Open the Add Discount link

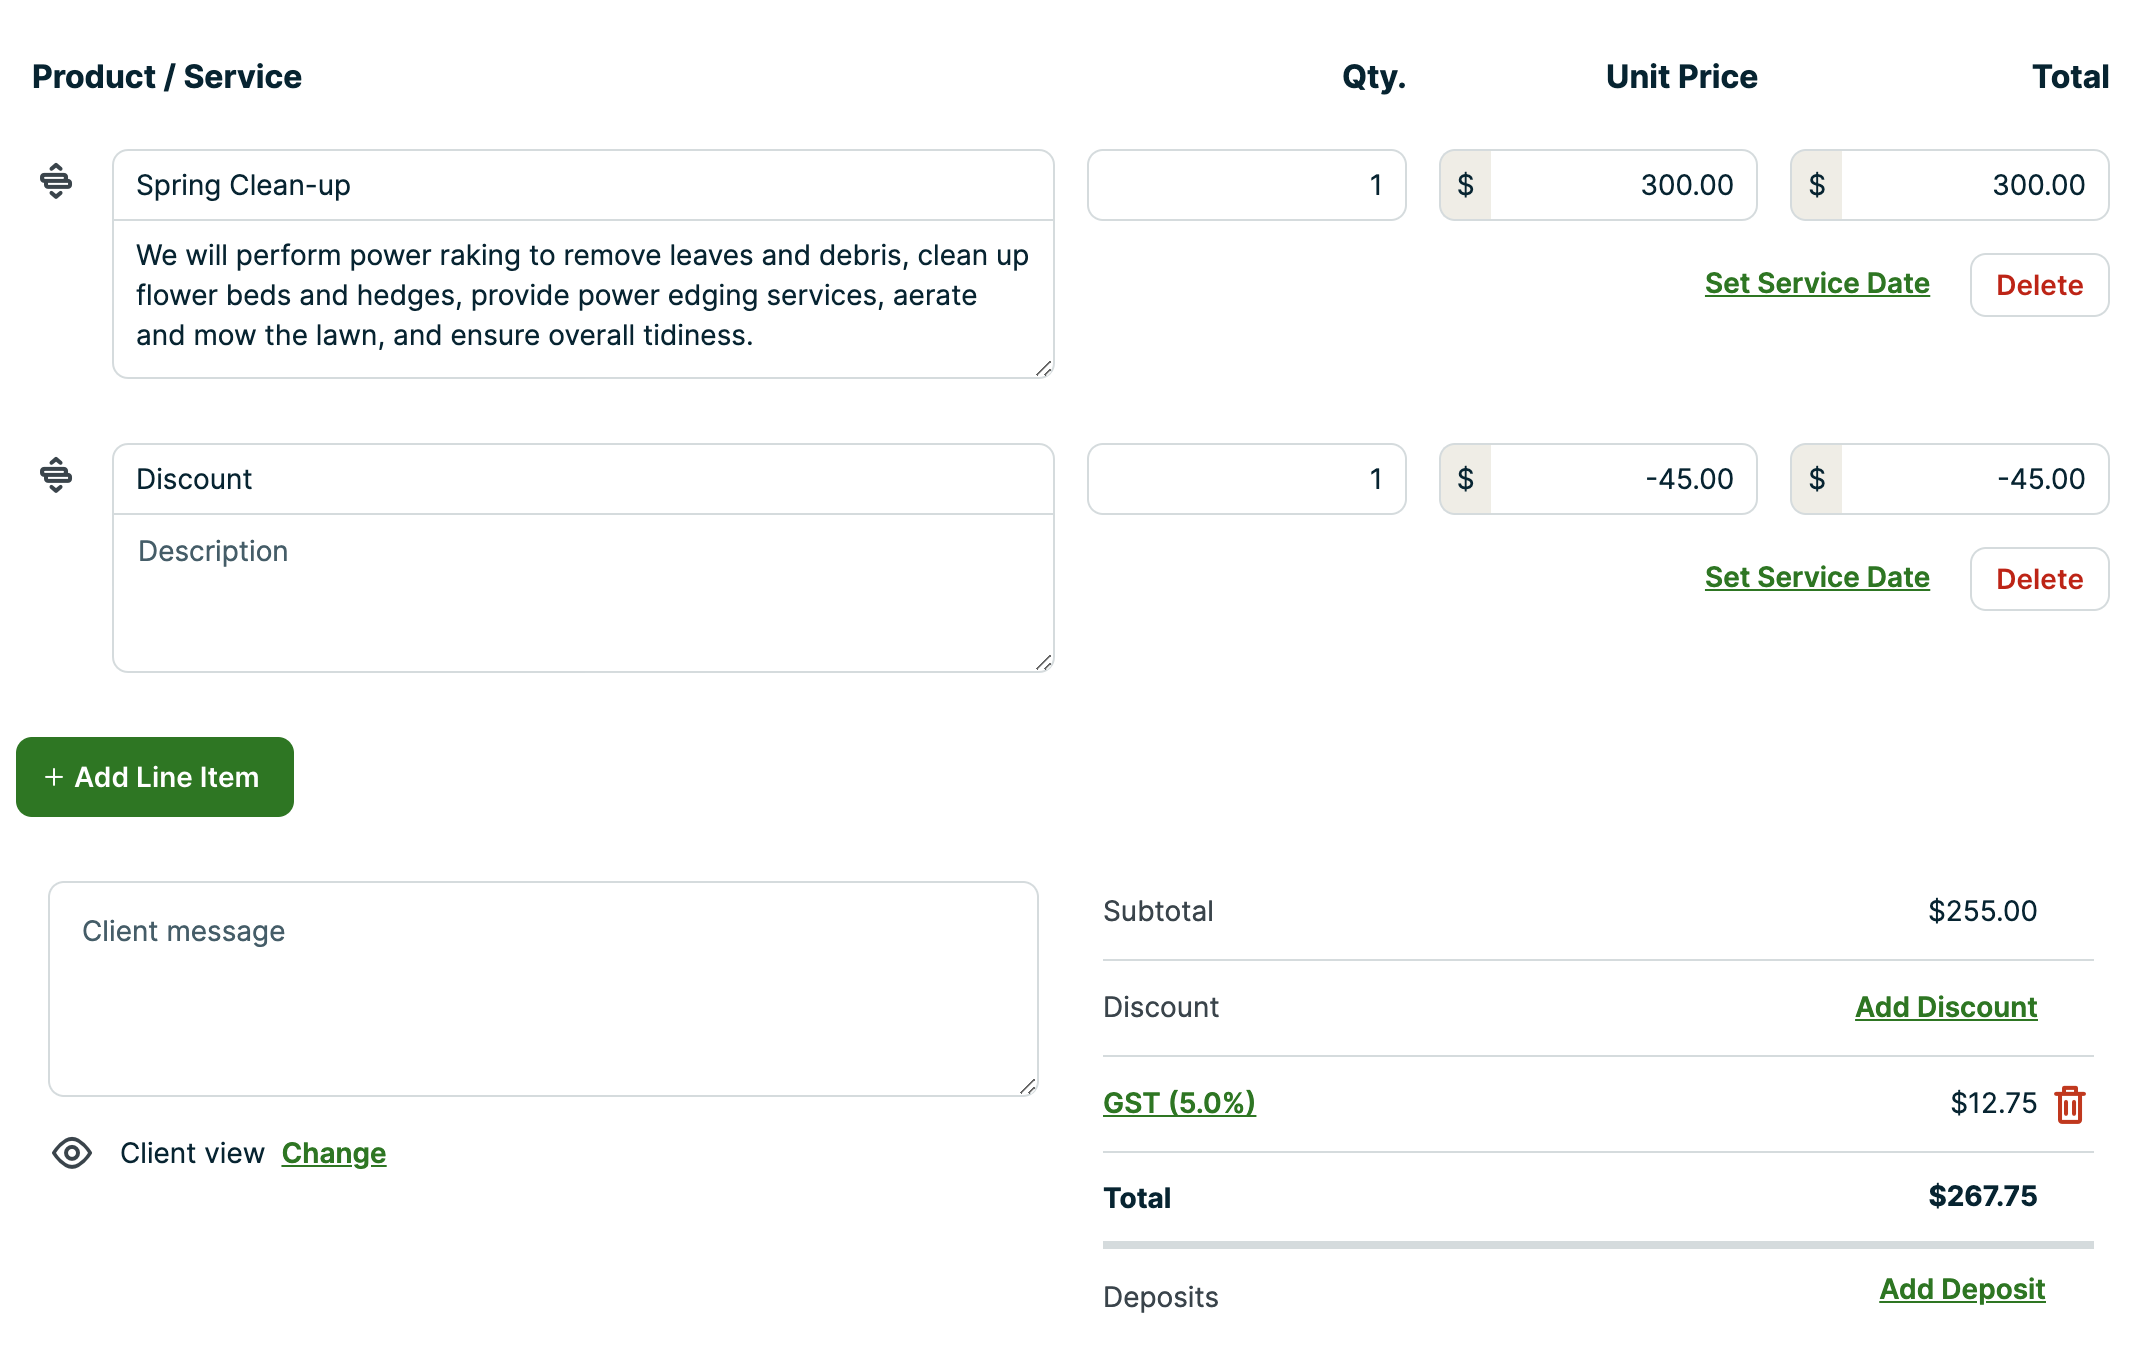[1944, 1007]
